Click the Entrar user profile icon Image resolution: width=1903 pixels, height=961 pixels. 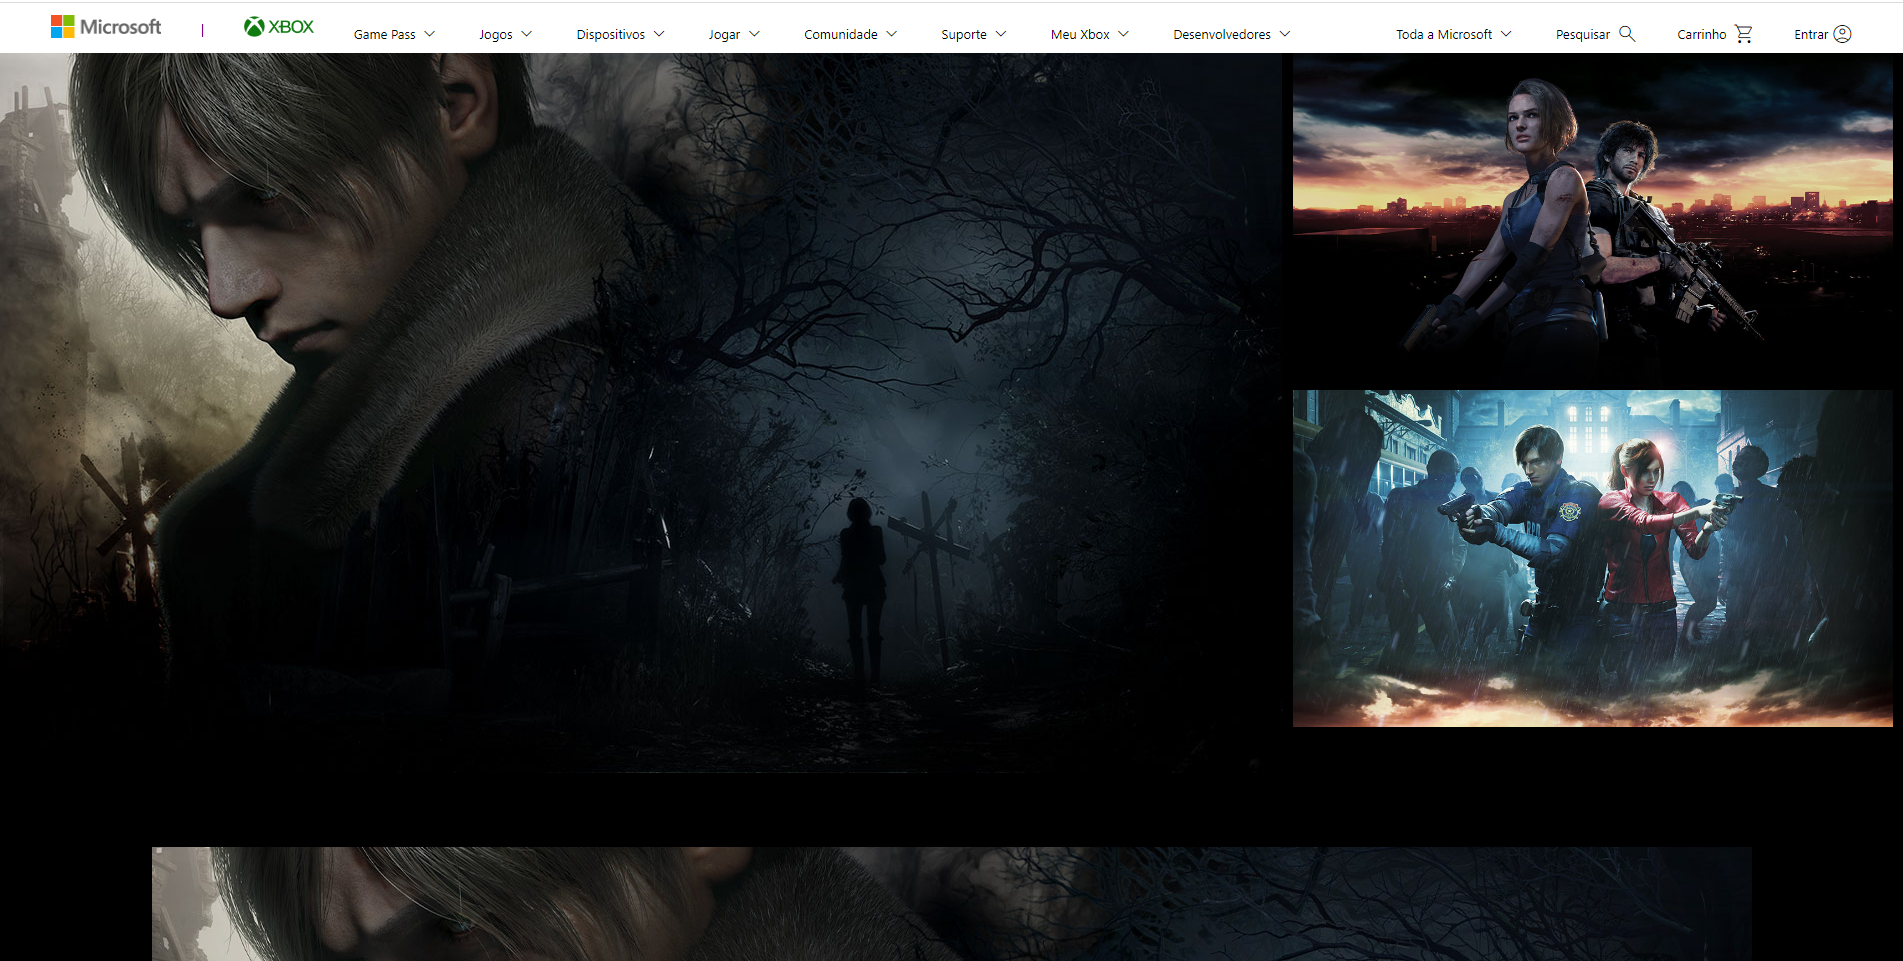point(1842,34)
